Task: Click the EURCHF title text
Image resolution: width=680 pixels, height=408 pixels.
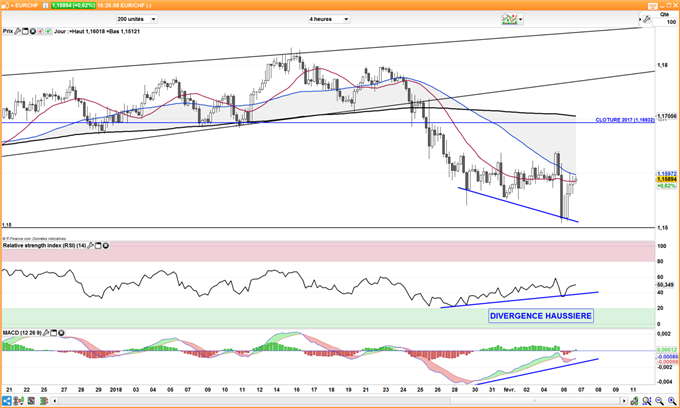Action: 27,6
